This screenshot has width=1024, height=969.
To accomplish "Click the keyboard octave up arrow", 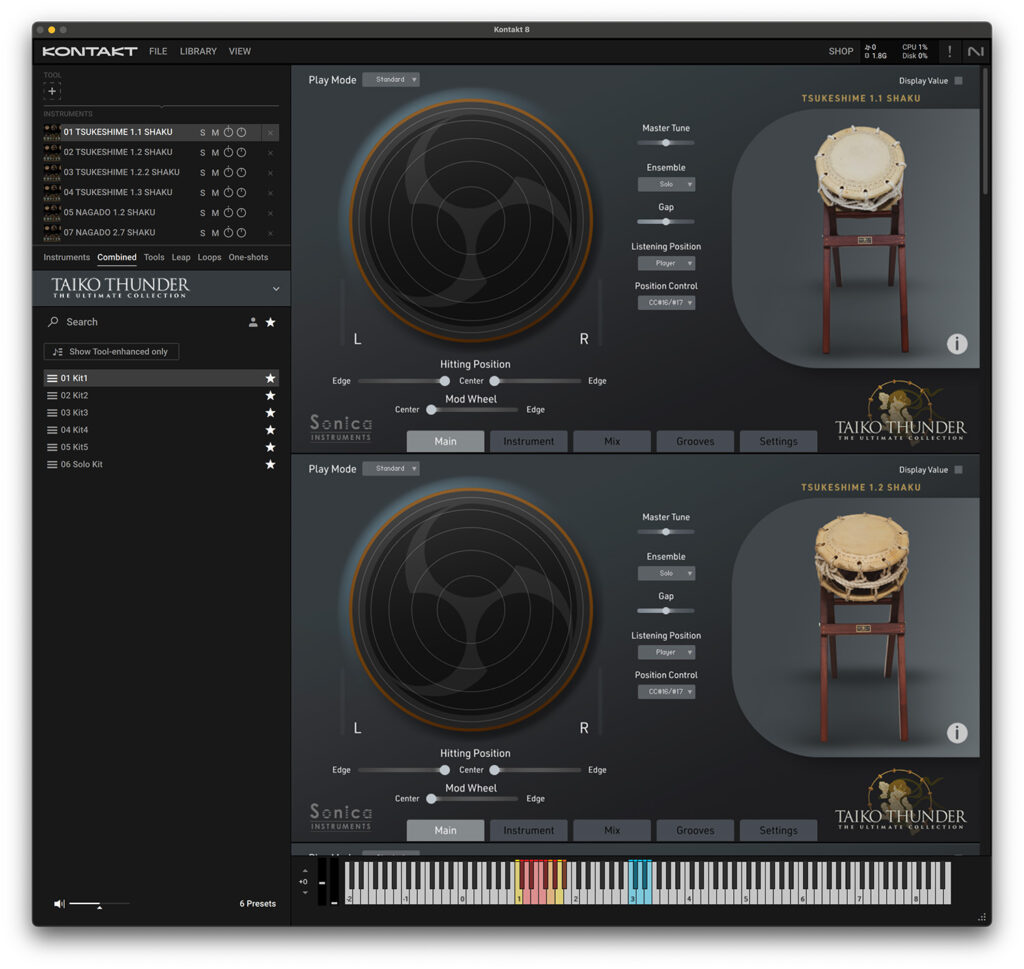I will 304,871.
